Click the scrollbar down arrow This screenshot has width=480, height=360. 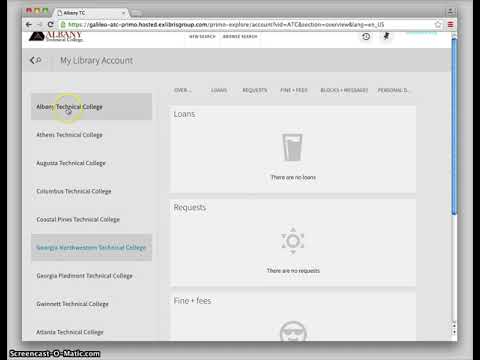(x=454, y=332)
